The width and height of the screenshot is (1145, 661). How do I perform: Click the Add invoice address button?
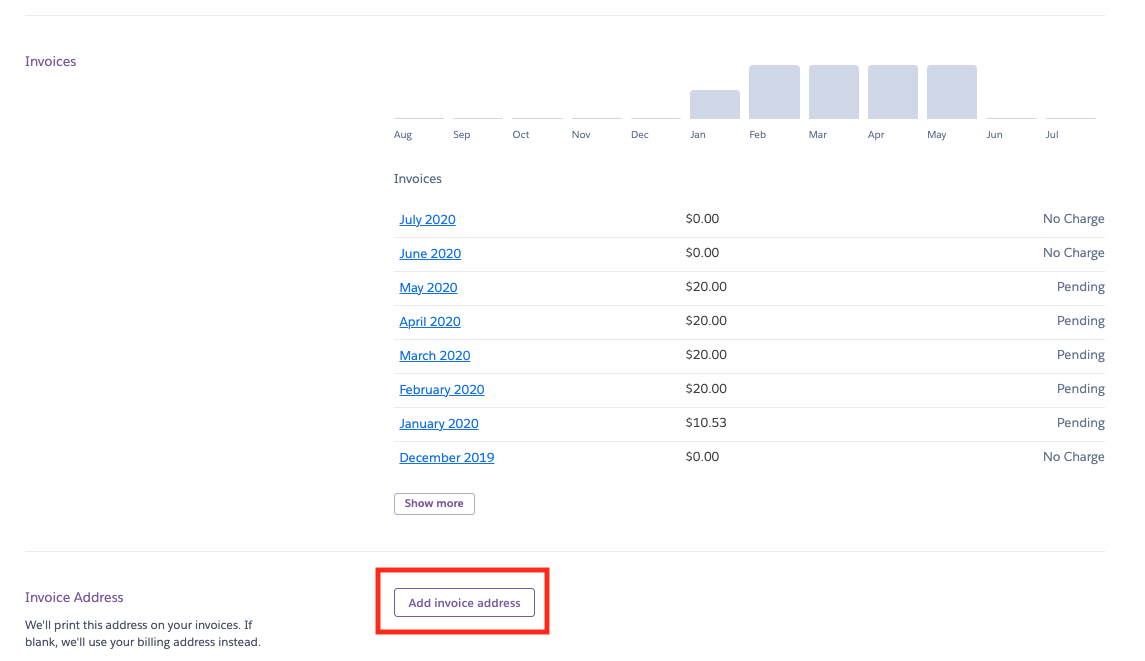pos(464,603)
